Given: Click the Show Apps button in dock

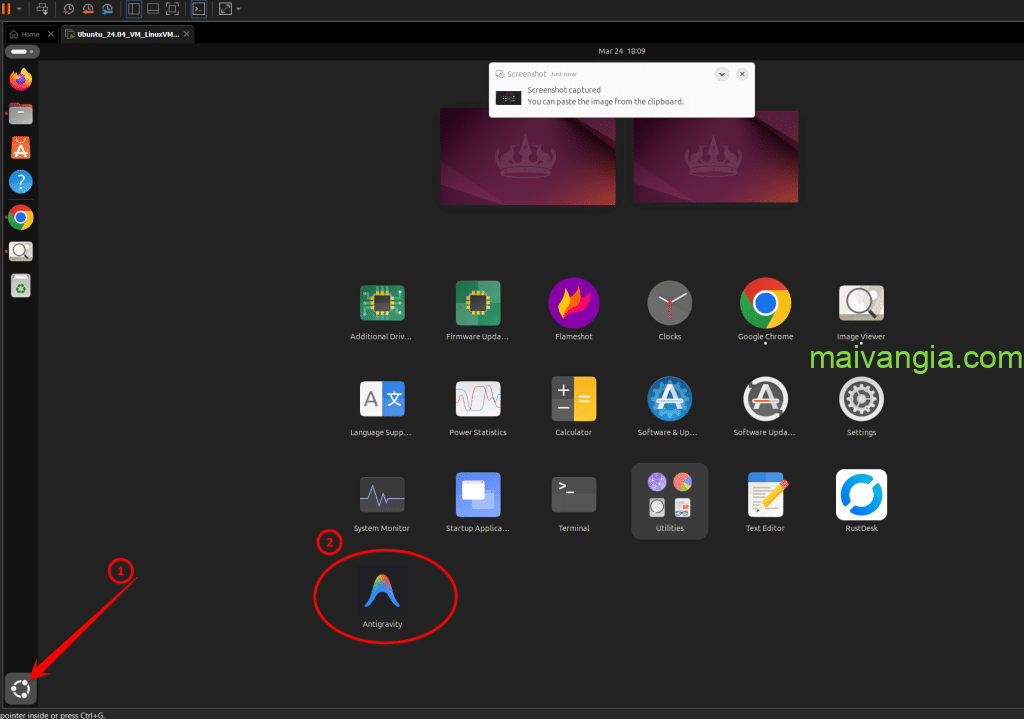Looking at the screenshot, I should click(21, 688).
